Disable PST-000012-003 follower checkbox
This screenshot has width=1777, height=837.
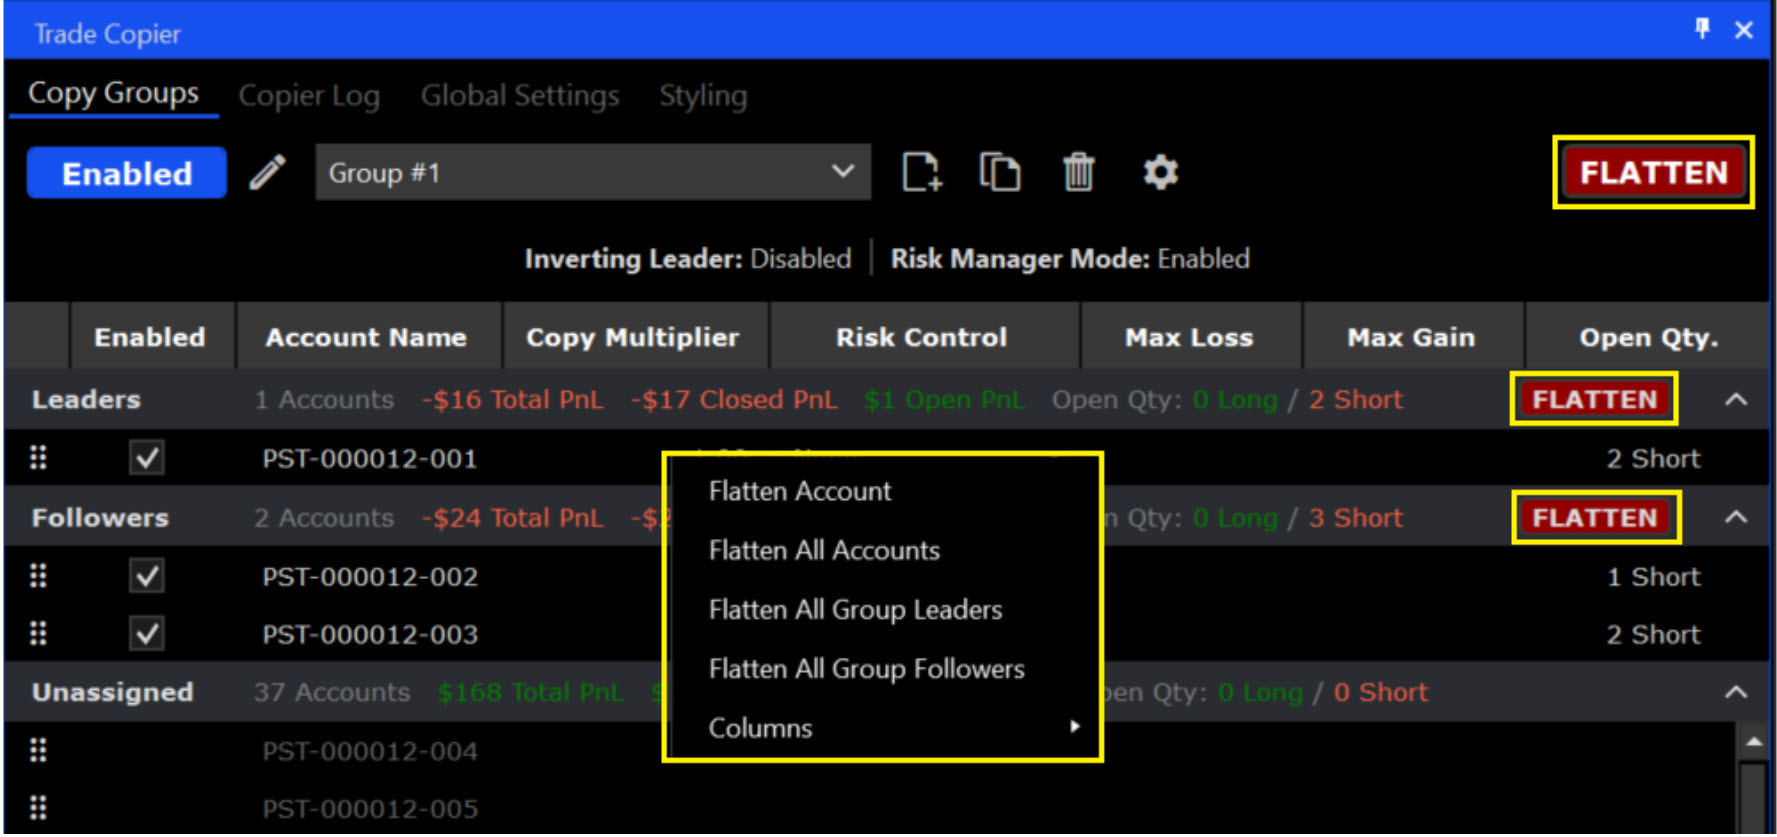[x=147, y=634]
